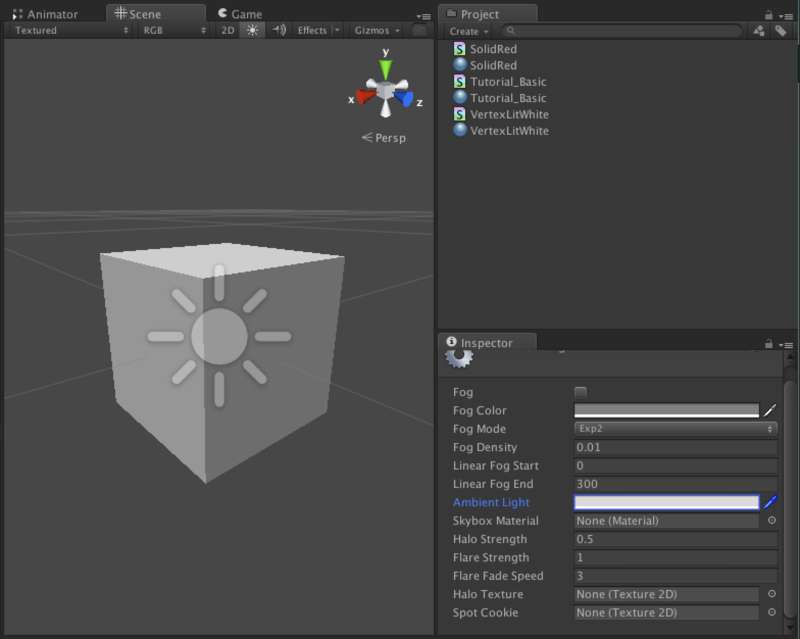Click the SolidRed shader file icon
Image resolution: width=800 pixels, height=639 pixels.
click(x=460, y=49)
